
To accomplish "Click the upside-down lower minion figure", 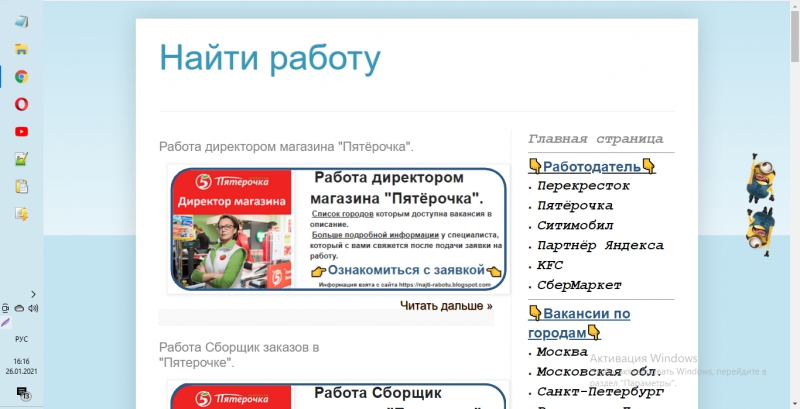I will (761, 232).
